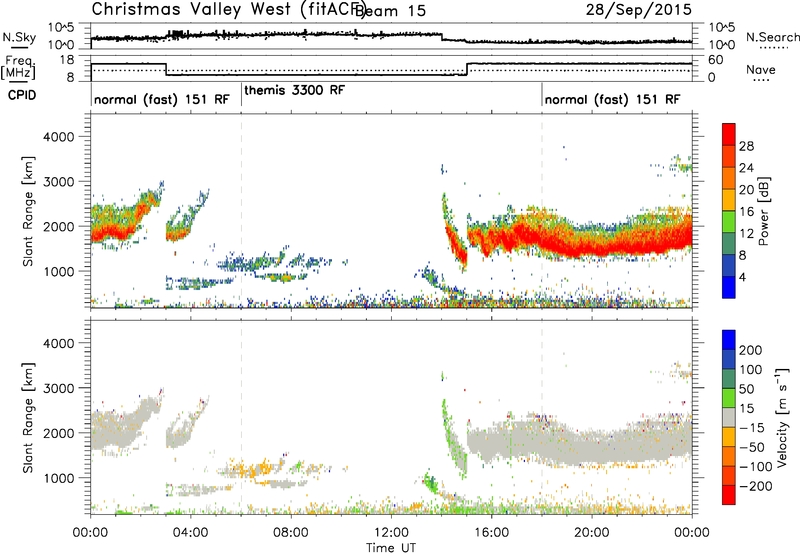
Task: Click the 4000 tick label of the power panel
Action: point(59,137)
